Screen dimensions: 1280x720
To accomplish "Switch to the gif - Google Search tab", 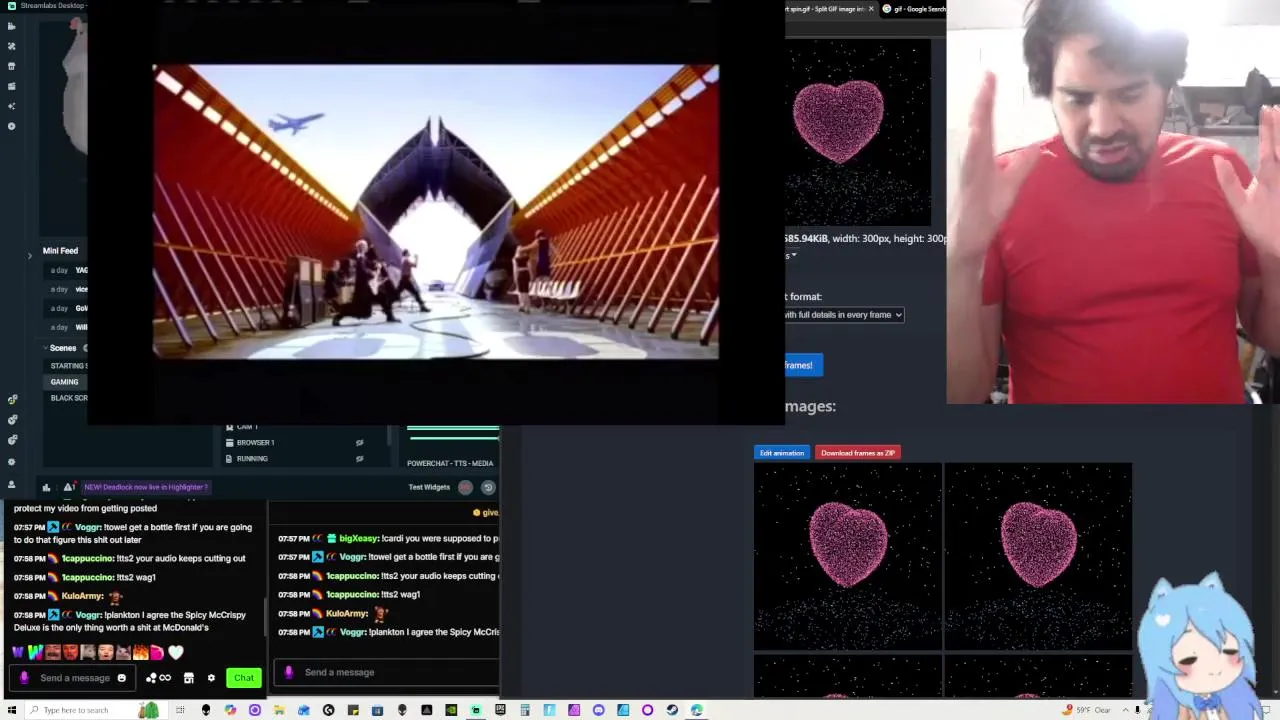I will [914, 9].
